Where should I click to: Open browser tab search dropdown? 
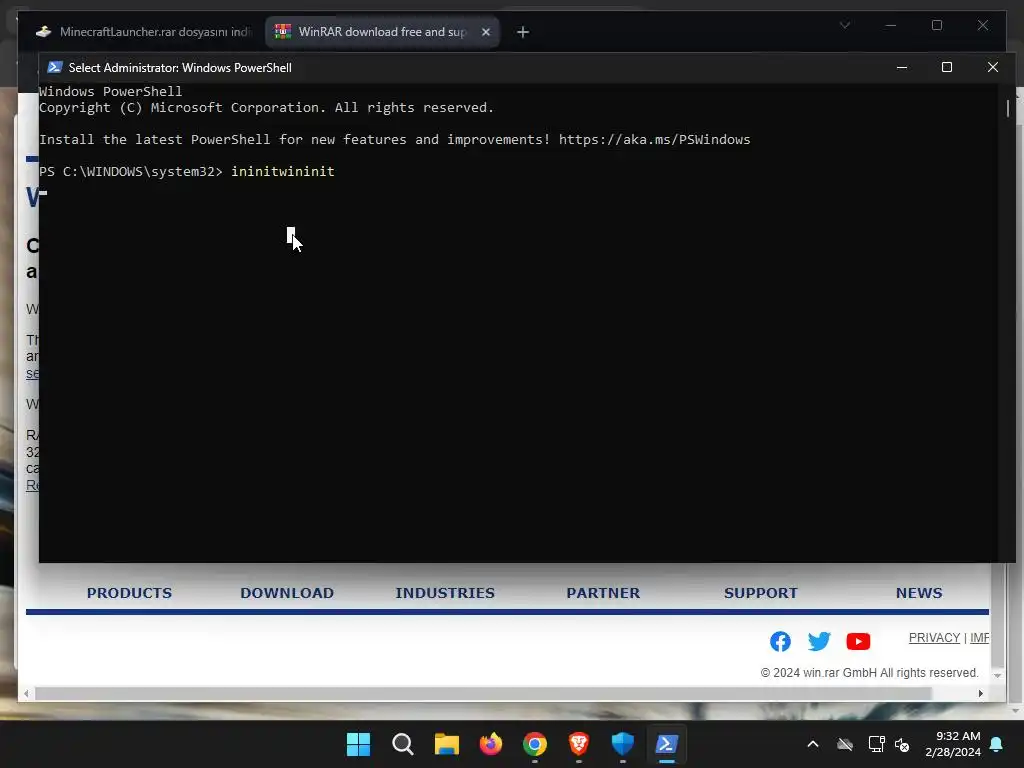[845, 25]
